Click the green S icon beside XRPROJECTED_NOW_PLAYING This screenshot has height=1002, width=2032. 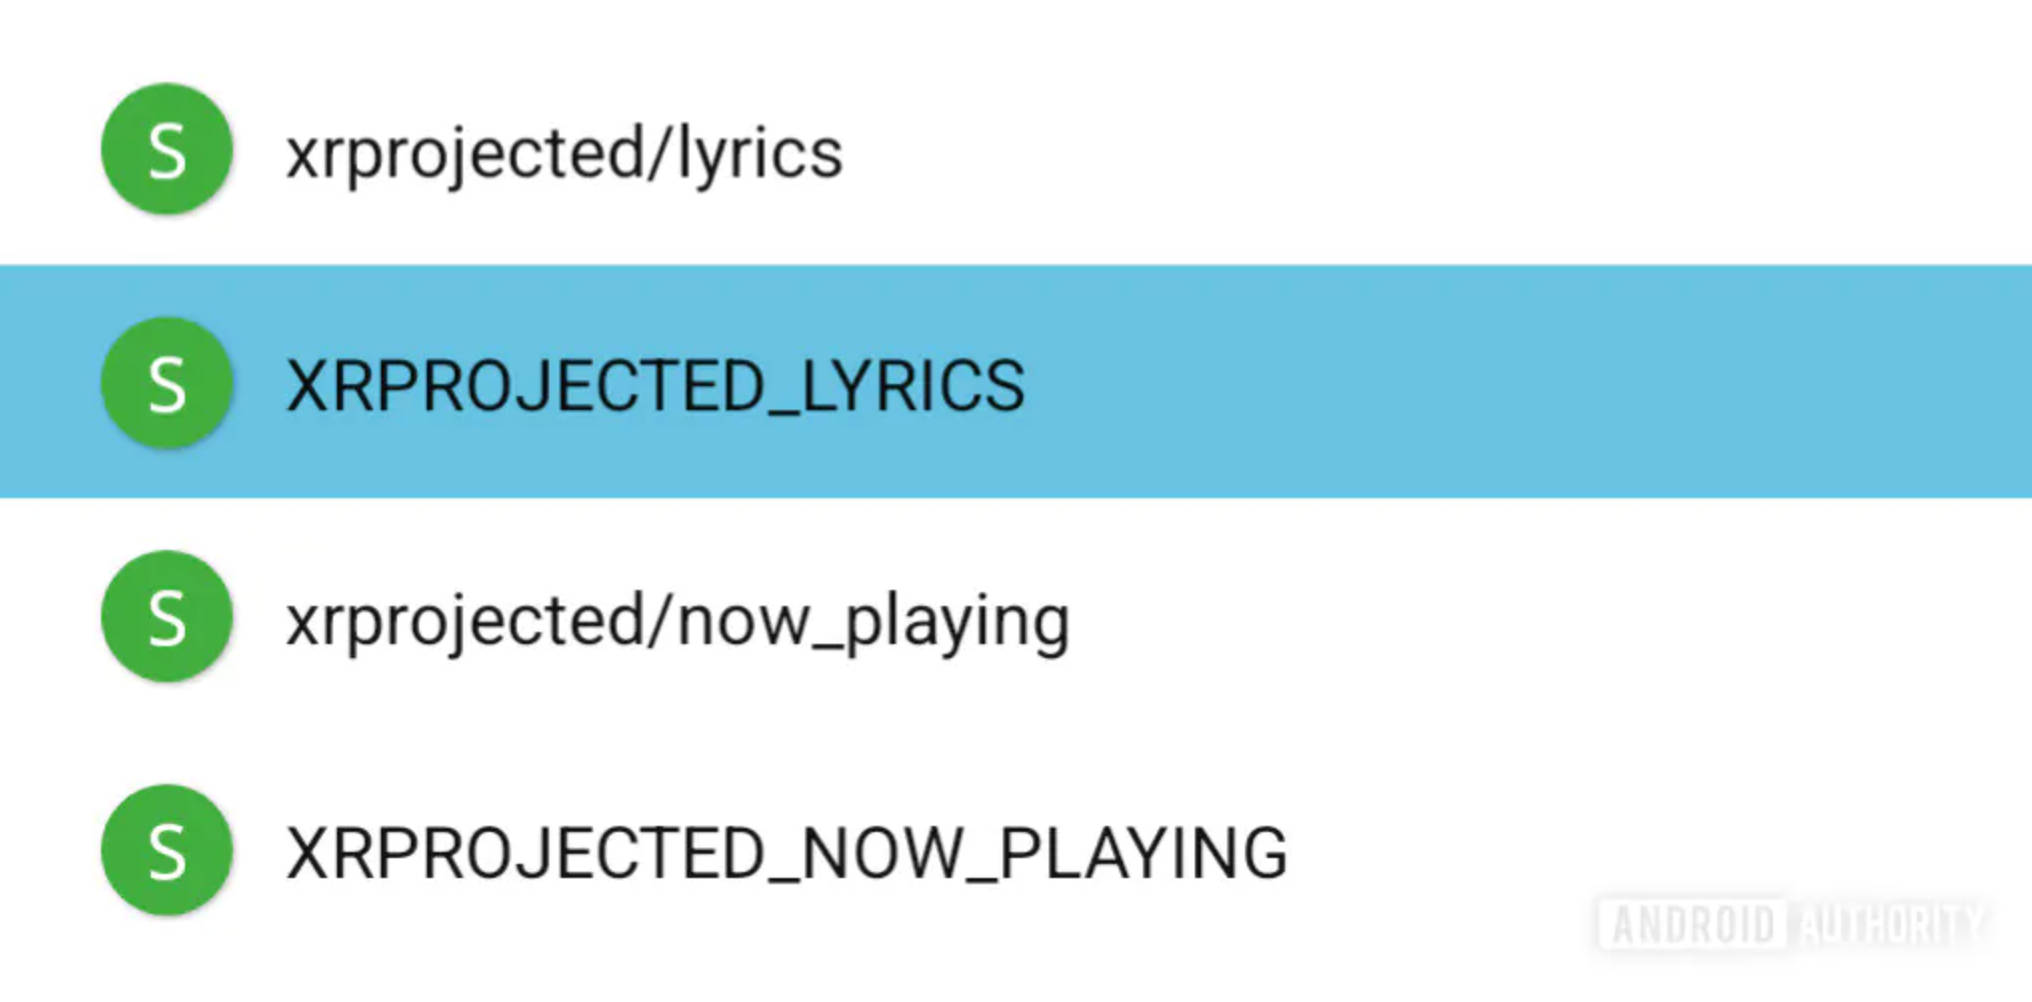167,851
